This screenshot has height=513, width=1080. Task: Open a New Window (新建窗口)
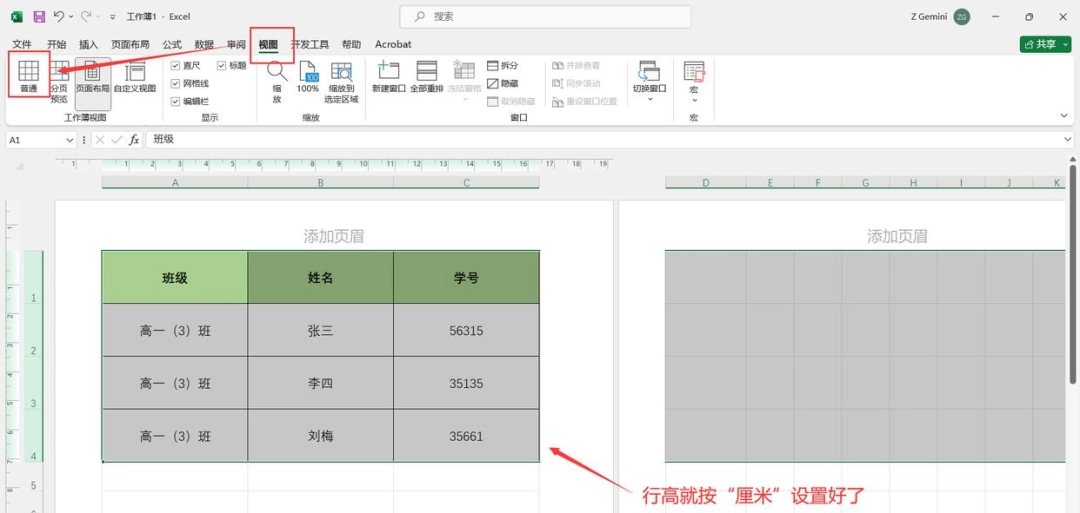[x=389, y=76]
